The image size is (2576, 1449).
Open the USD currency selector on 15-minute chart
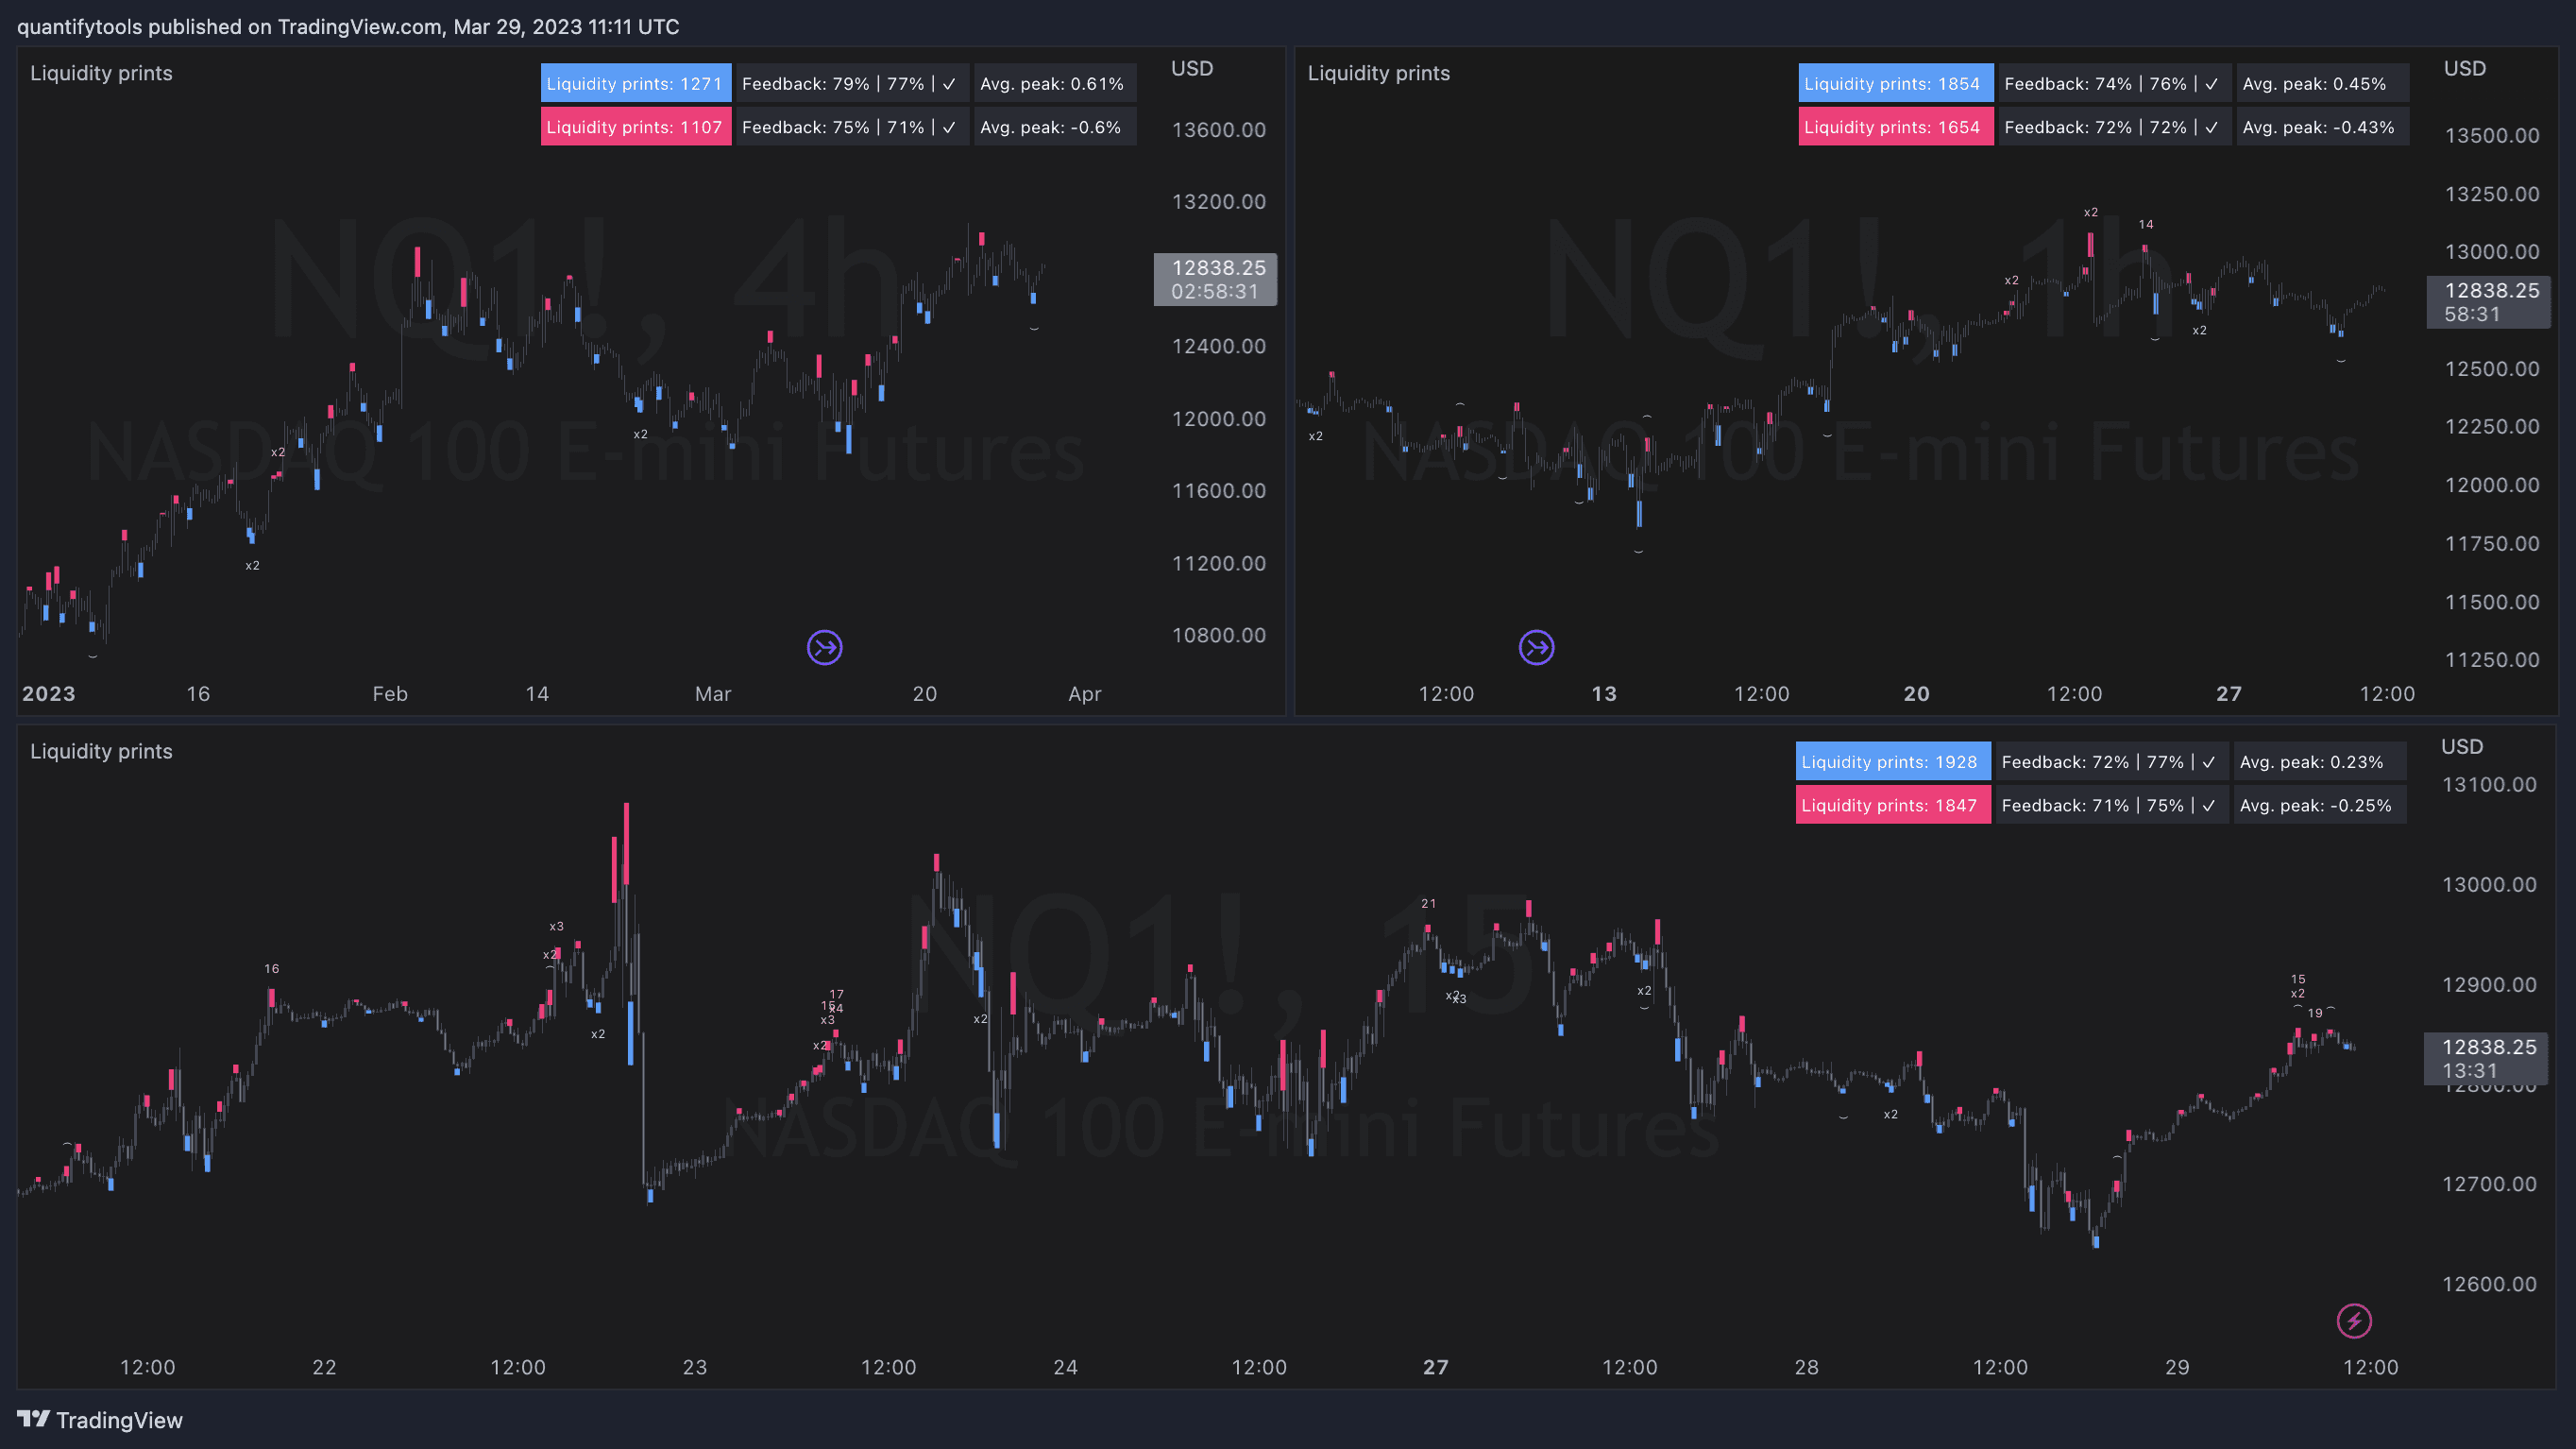click(x=2461, y=747)
